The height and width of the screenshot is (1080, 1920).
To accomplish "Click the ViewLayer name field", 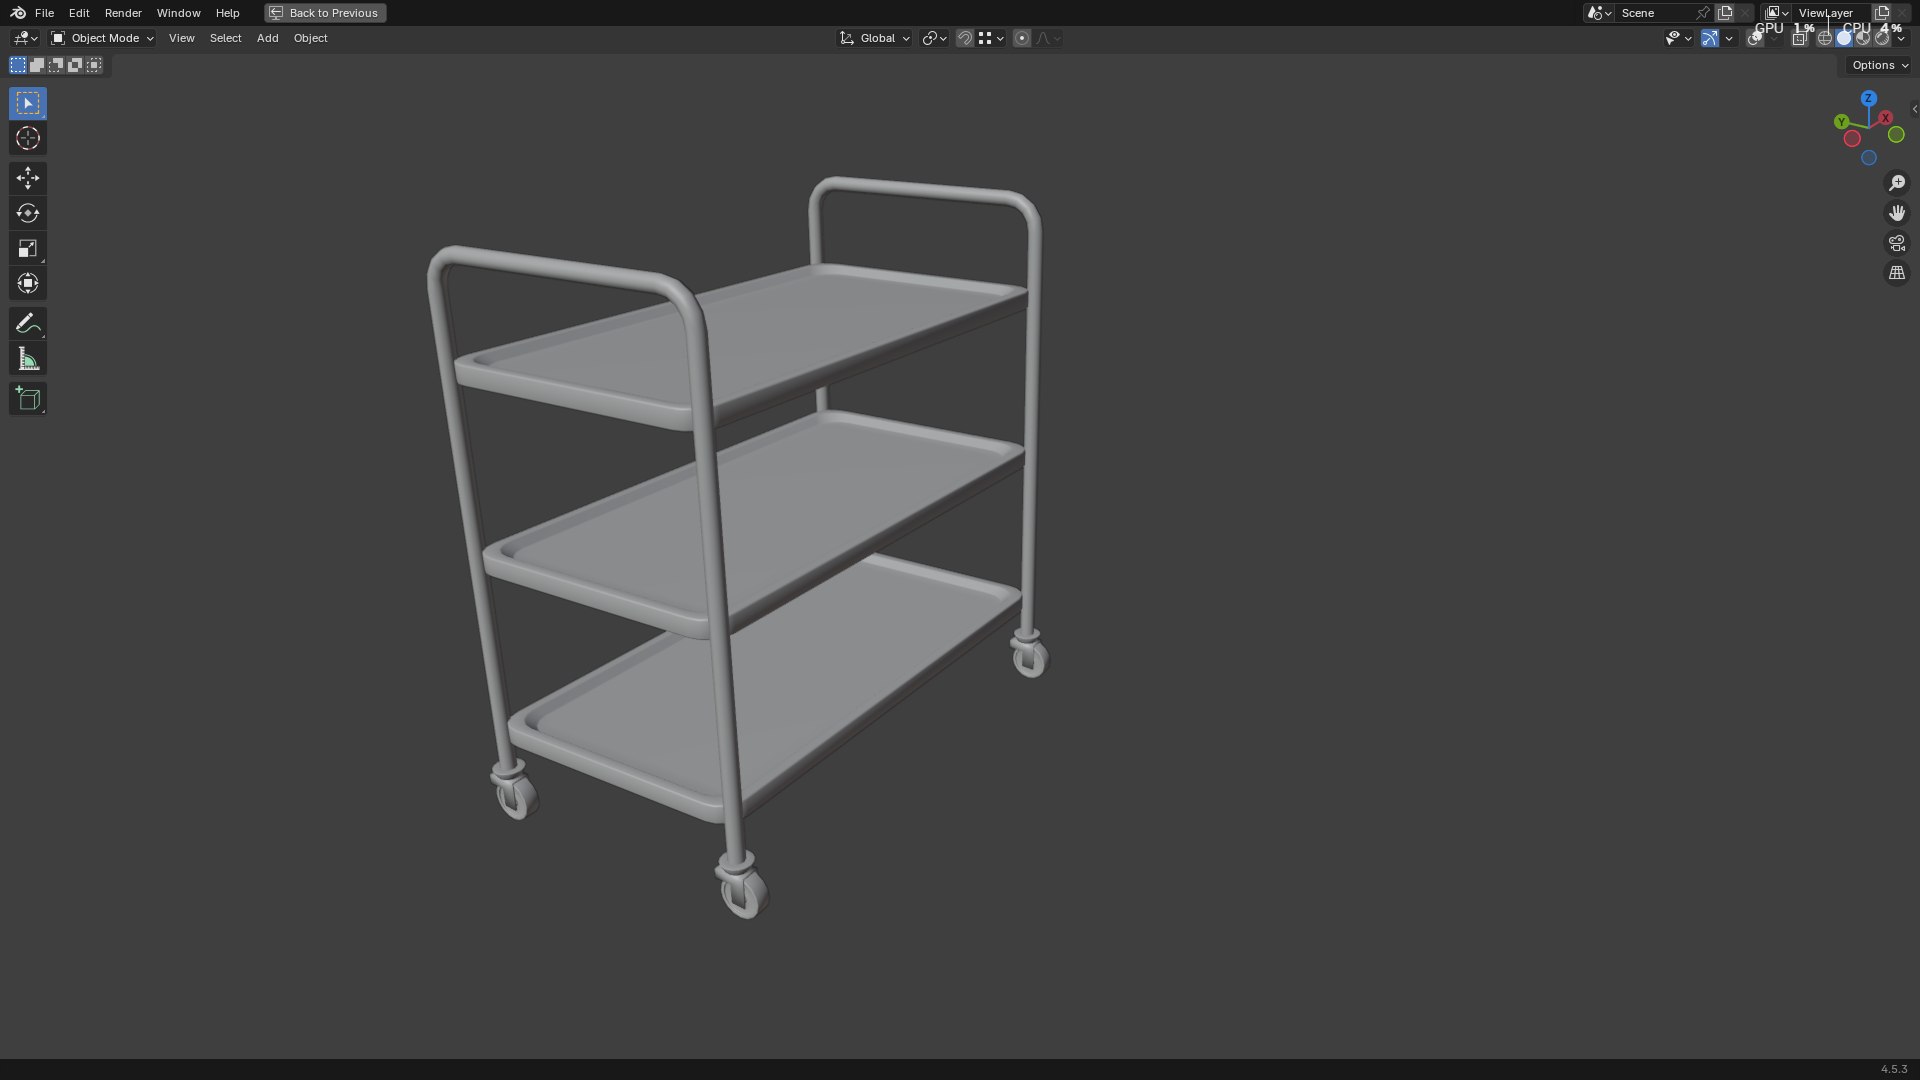I will 1830,13.
